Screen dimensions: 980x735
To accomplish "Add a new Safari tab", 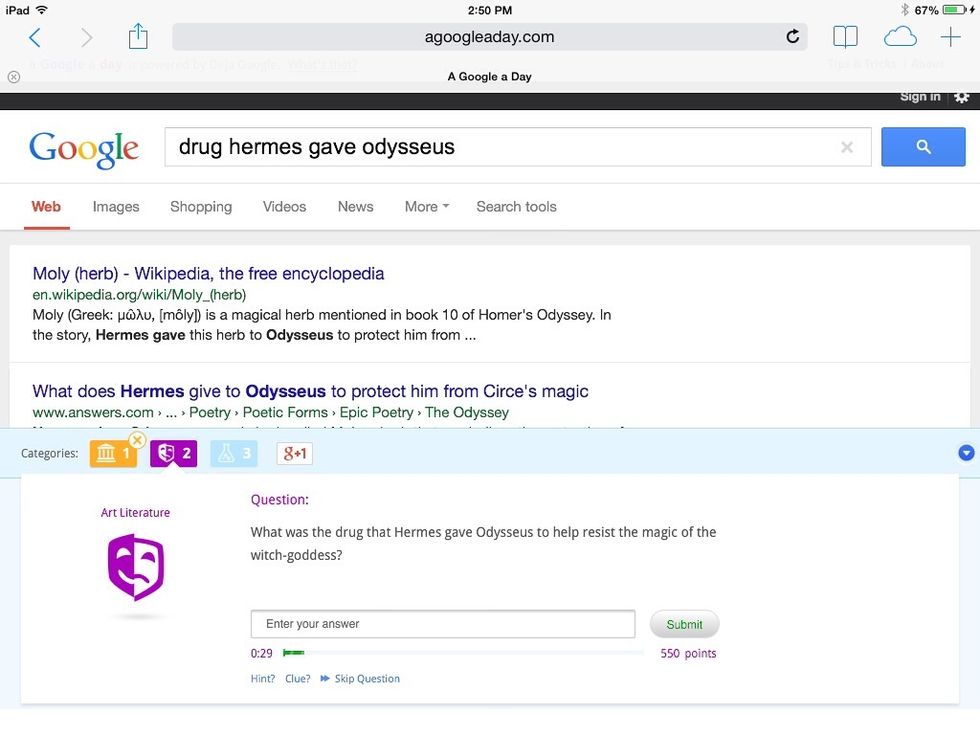I will pyautogui.click(x=951, y=37).
